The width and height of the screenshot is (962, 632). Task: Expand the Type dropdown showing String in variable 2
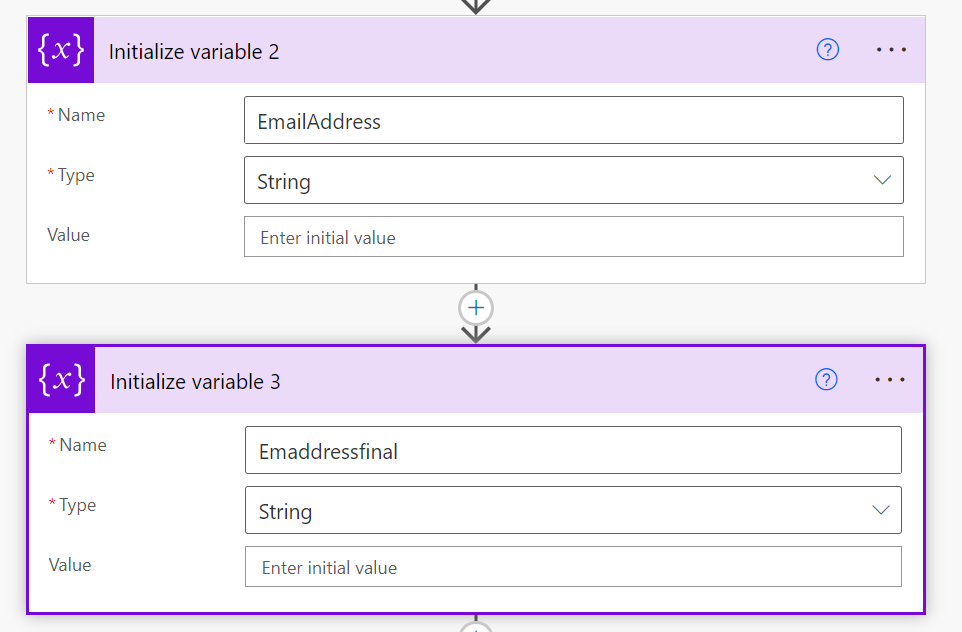click(573, 181)
